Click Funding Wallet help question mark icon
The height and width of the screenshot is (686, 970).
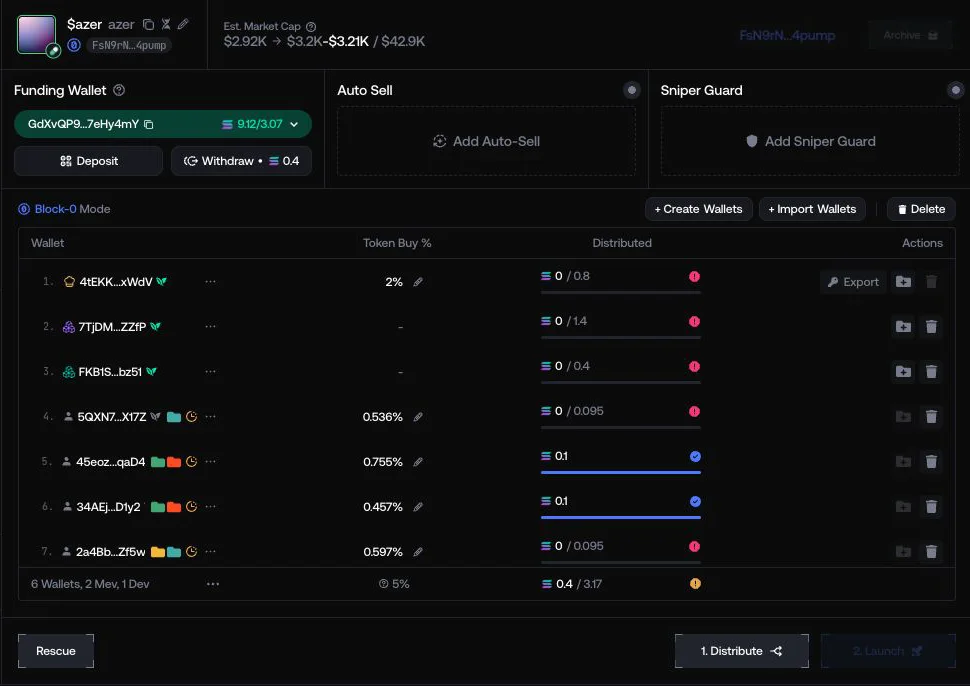(x=119, y=90)
